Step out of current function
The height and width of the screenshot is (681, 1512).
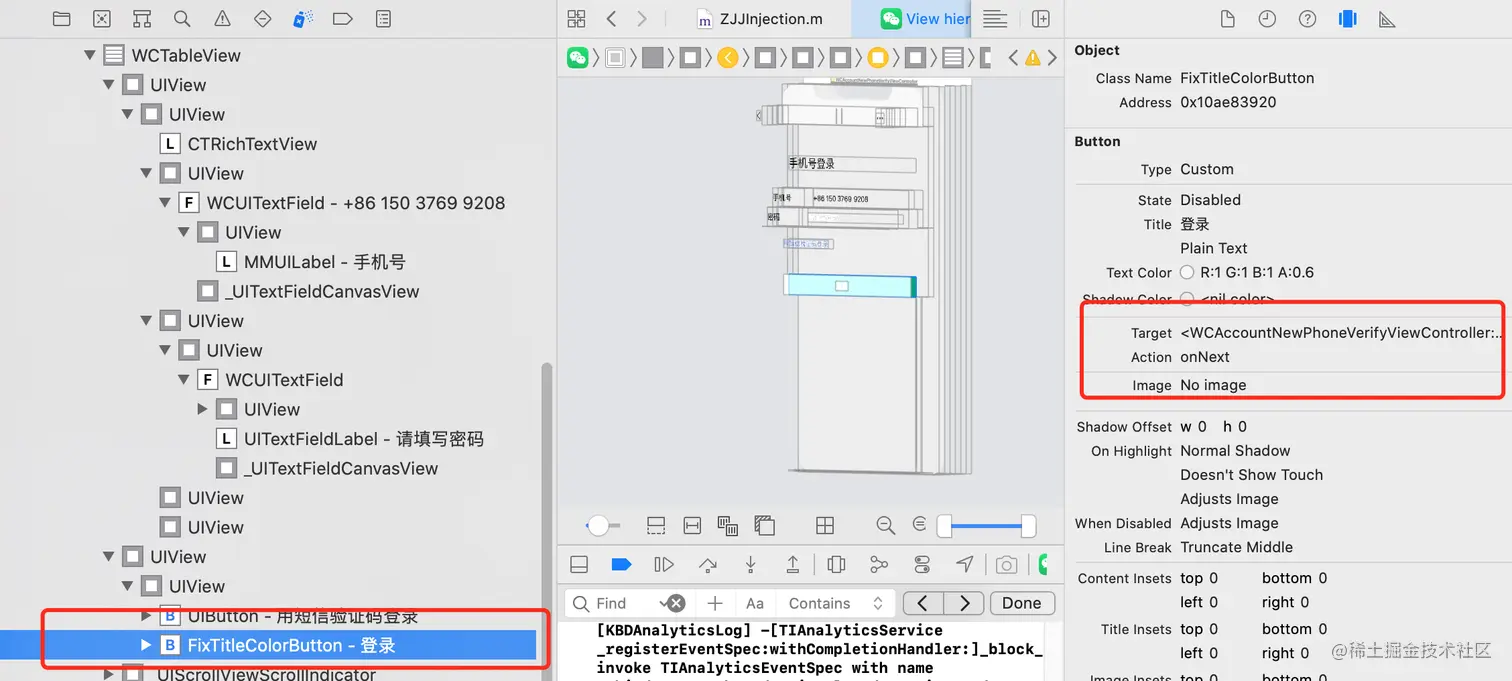793,565
